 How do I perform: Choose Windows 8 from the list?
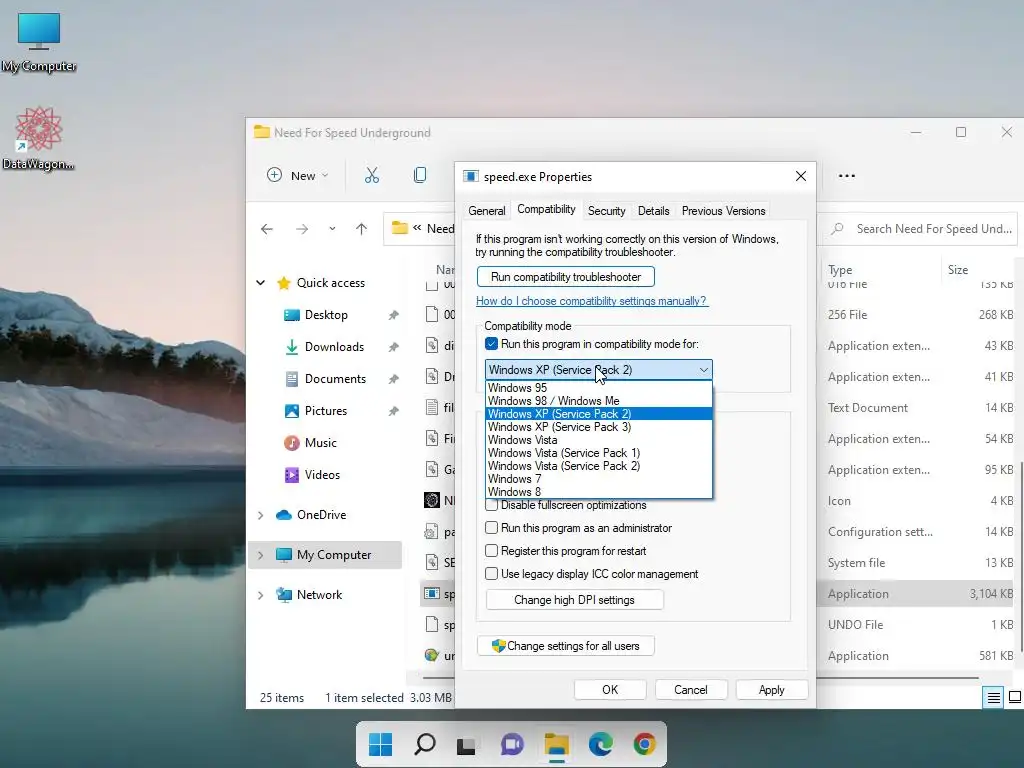click(599, 492)
